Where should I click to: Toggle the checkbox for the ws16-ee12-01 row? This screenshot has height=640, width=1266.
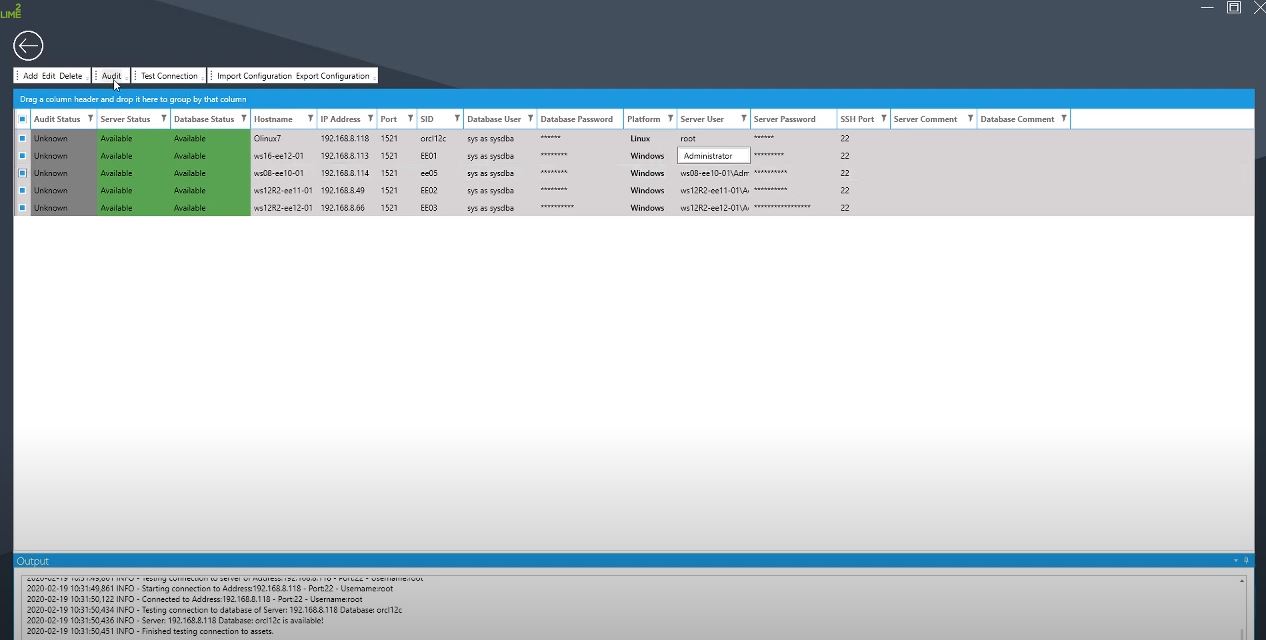(x=22, y=156)
